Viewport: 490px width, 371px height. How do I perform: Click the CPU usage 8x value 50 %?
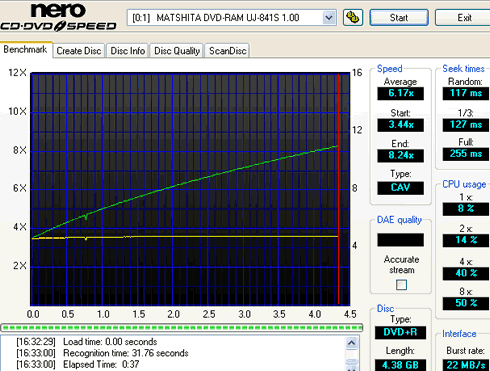tap(466, 303)
